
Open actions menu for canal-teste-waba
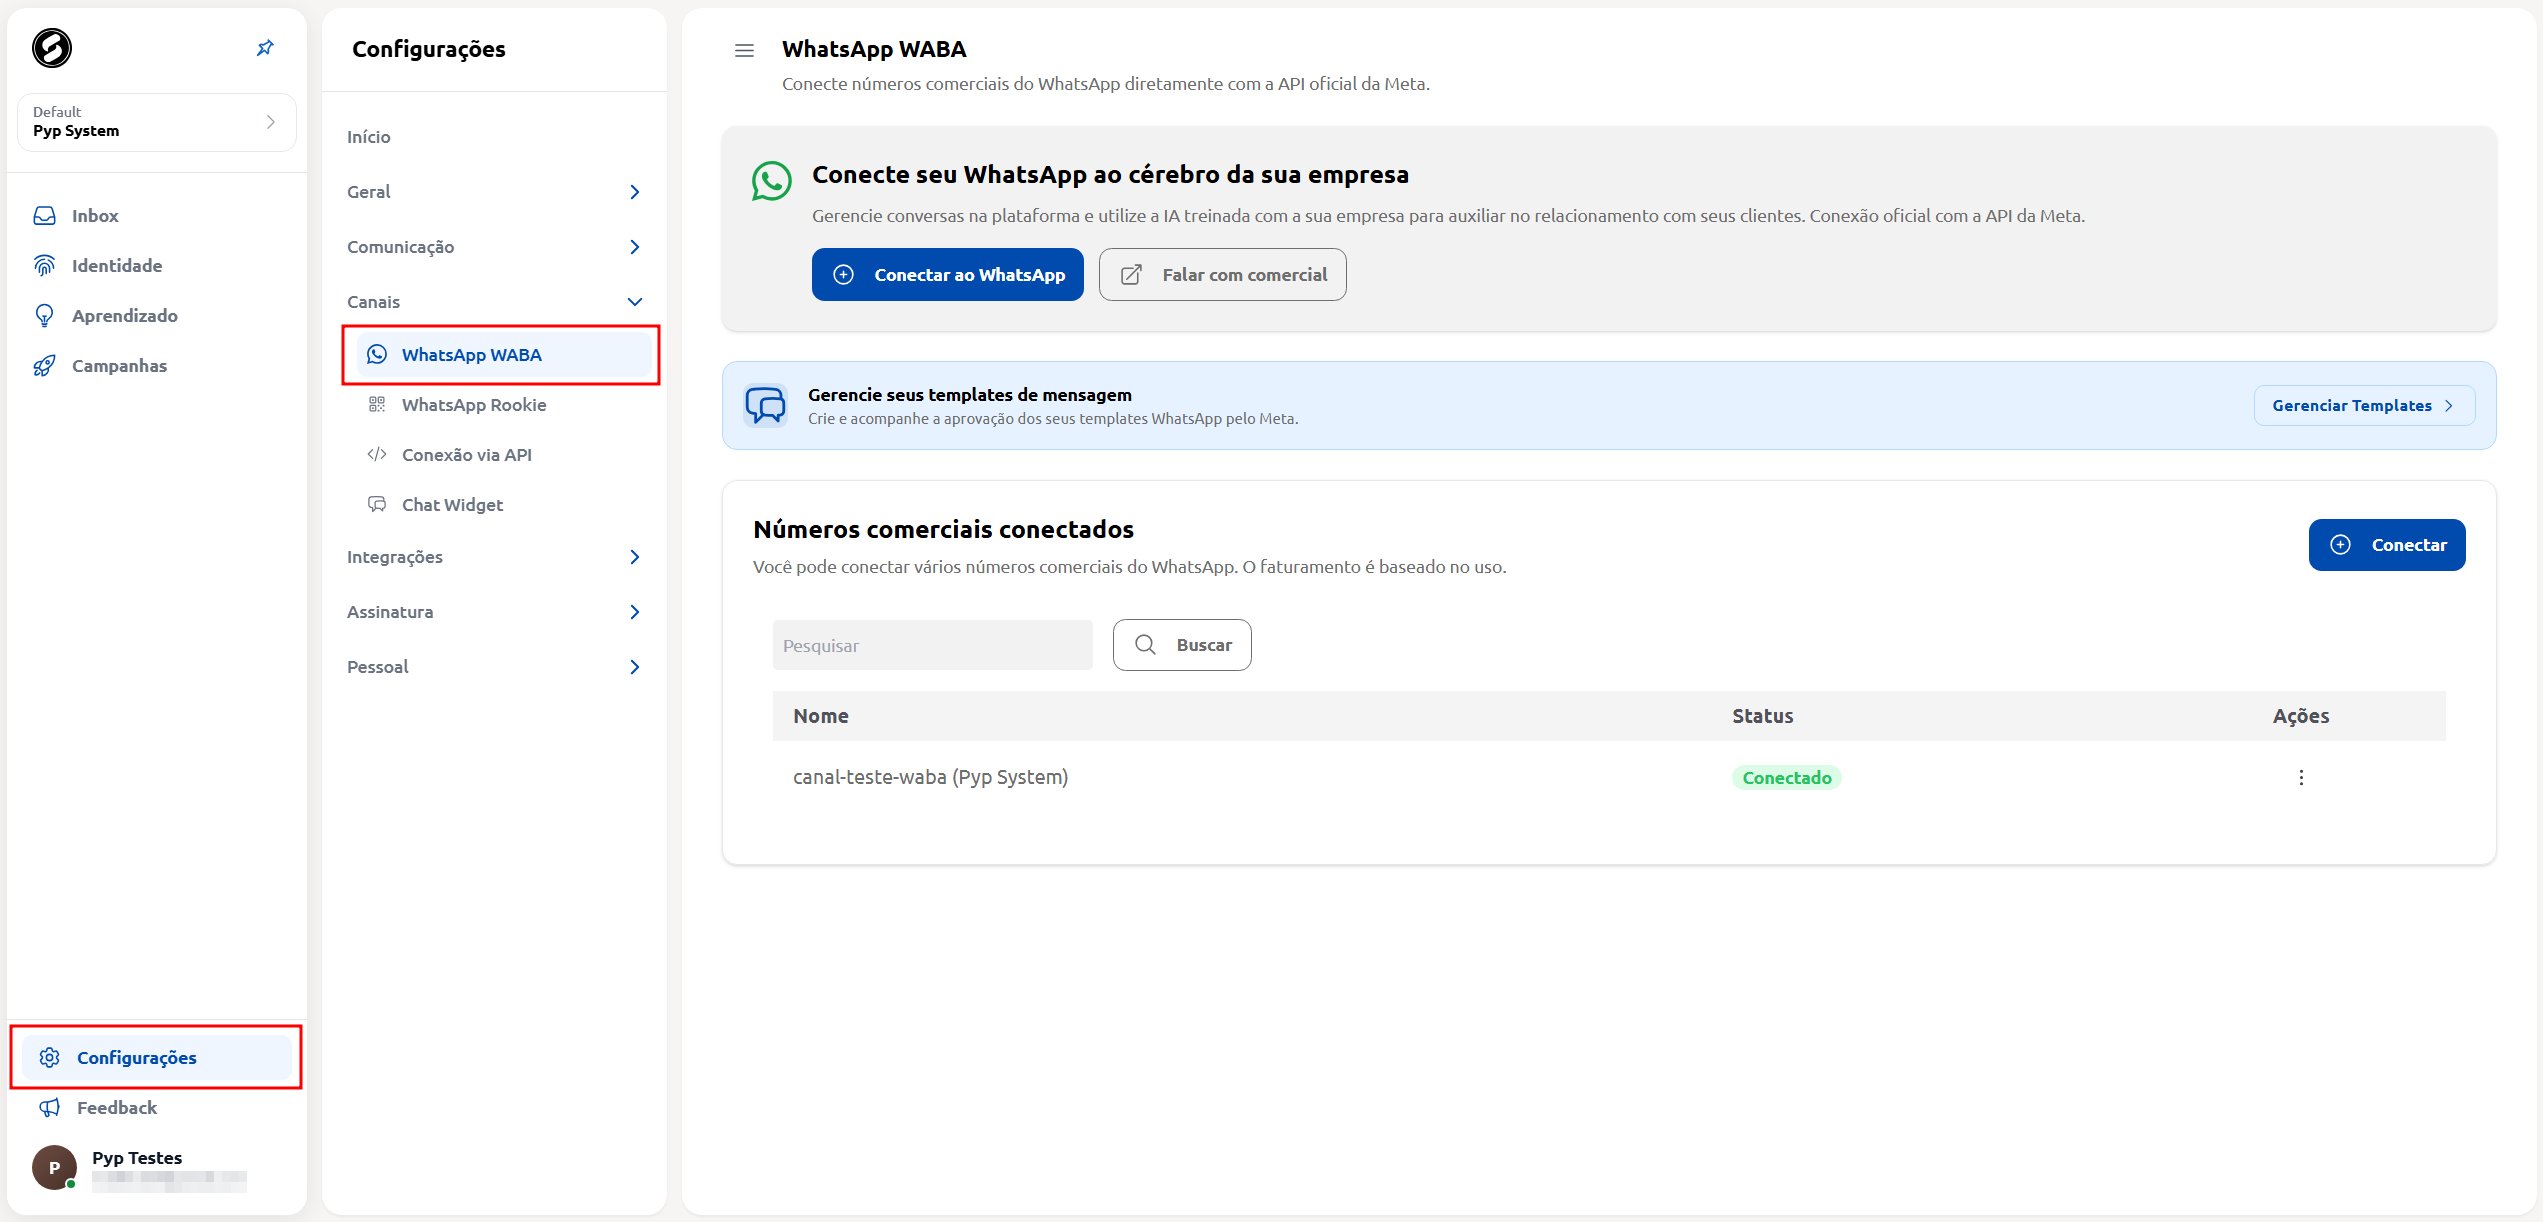2301,778
